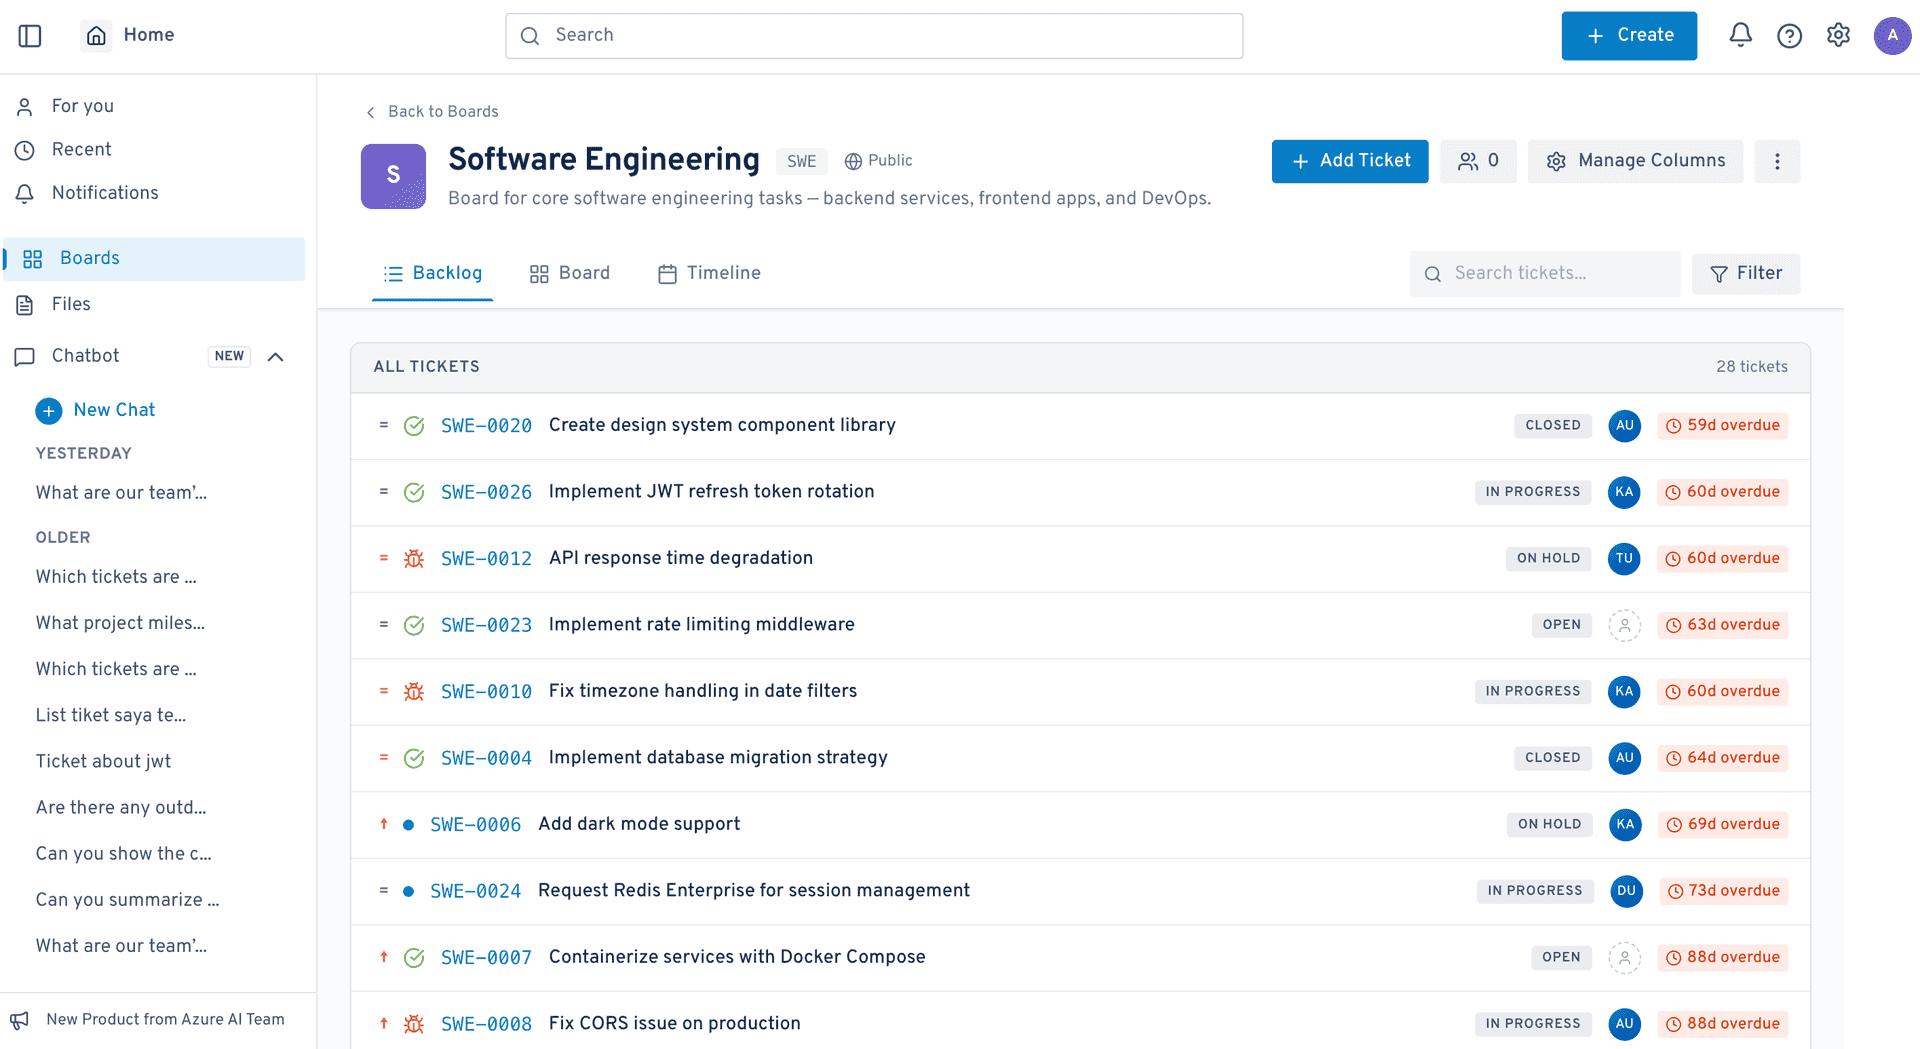Switch to the Backlog tab
This screenshot has height=1049, width=1920.
click(432, 273)
